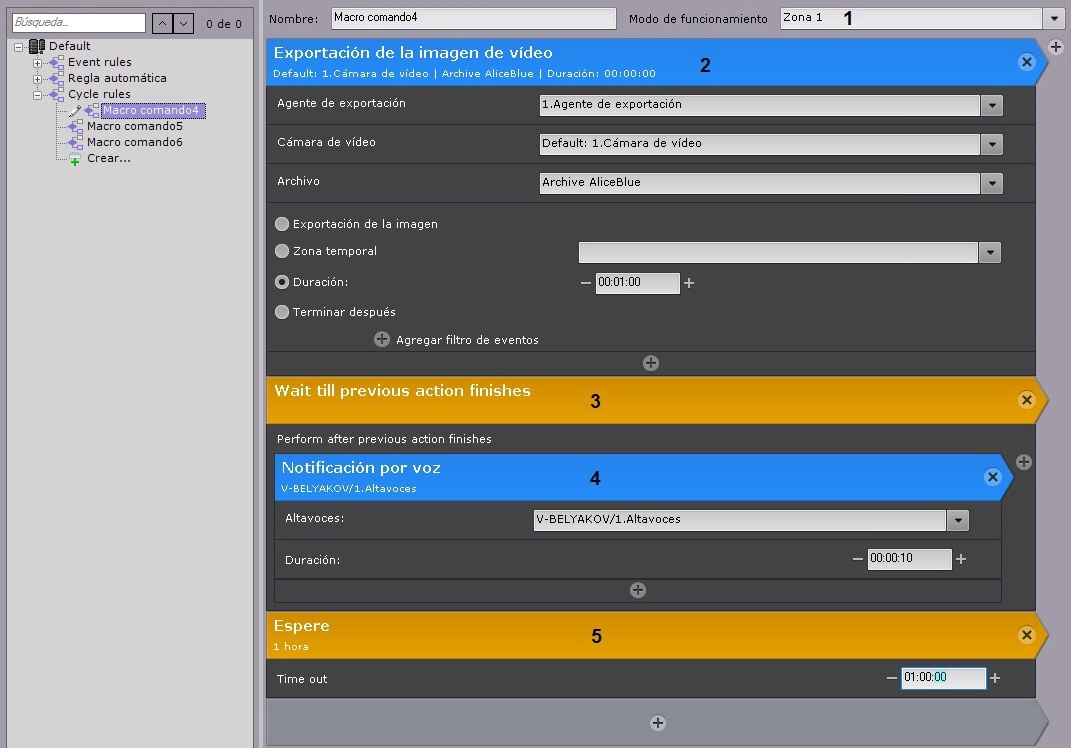Select Macro comando5 in the tree

134,126
